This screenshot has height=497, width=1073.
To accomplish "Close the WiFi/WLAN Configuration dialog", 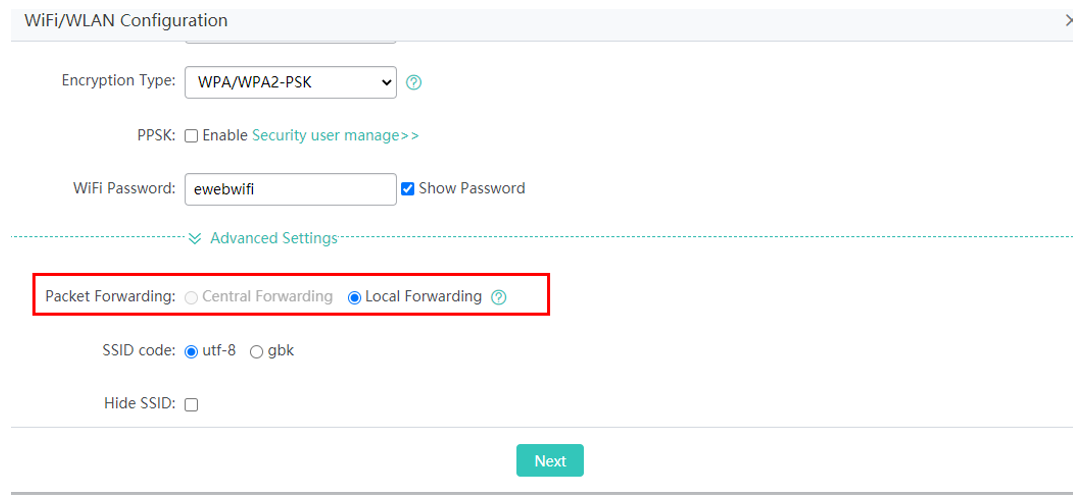I will 1069,20.
